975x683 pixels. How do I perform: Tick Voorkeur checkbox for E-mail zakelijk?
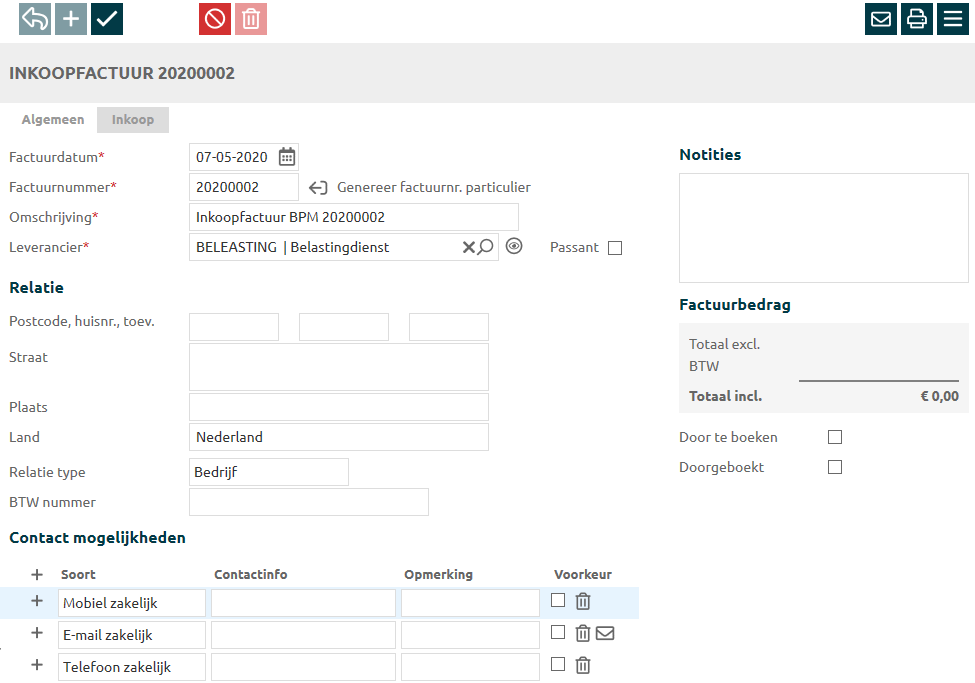558,632
